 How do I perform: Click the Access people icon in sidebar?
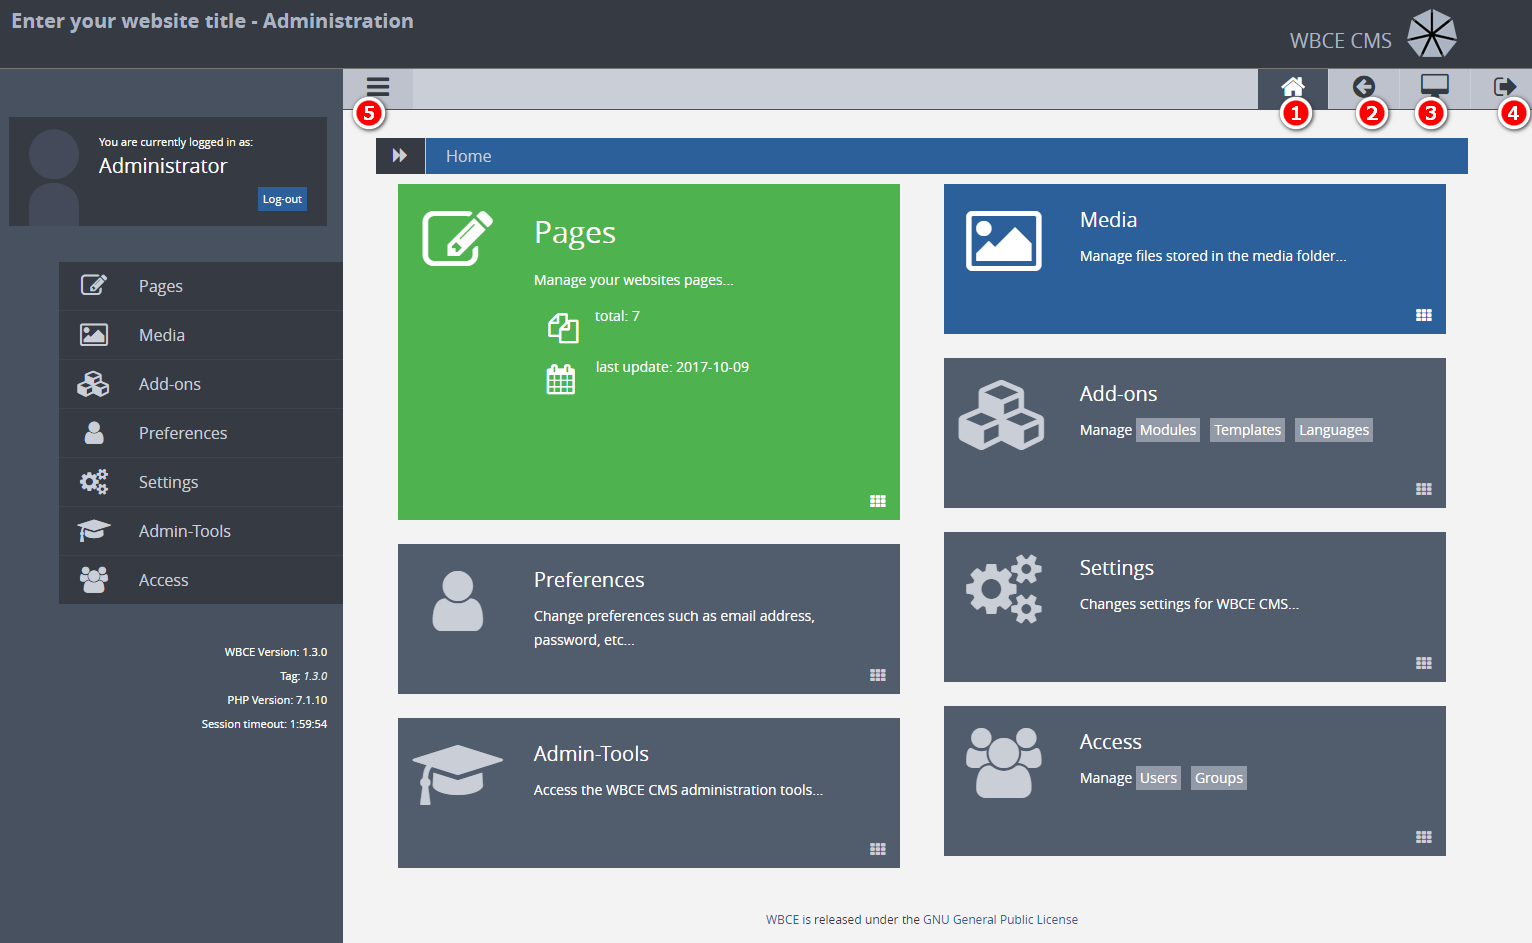[x=94, y=579]
